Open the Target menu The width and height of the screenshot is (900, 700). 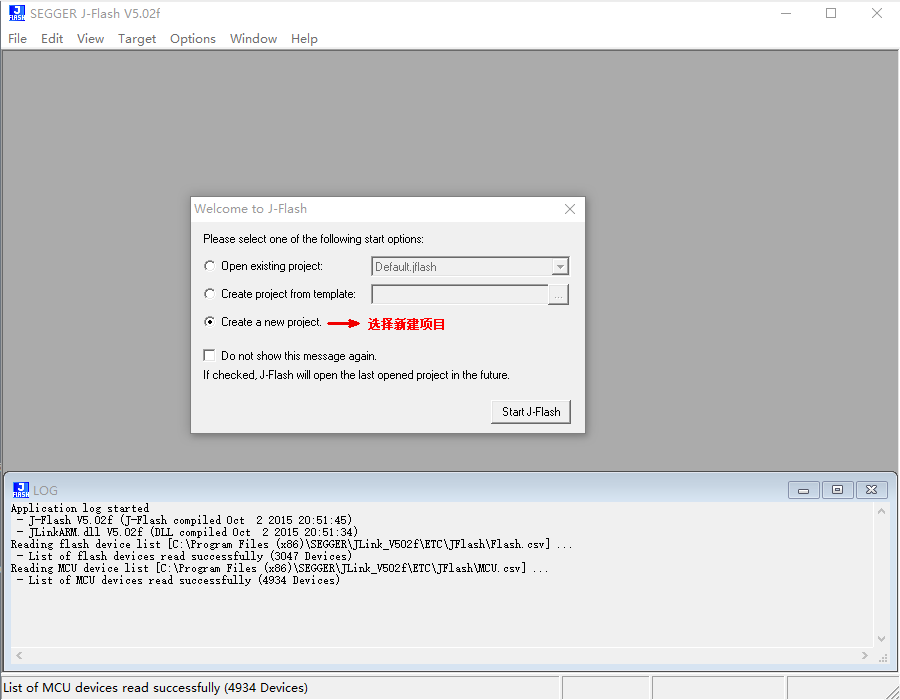click(137, 39)
